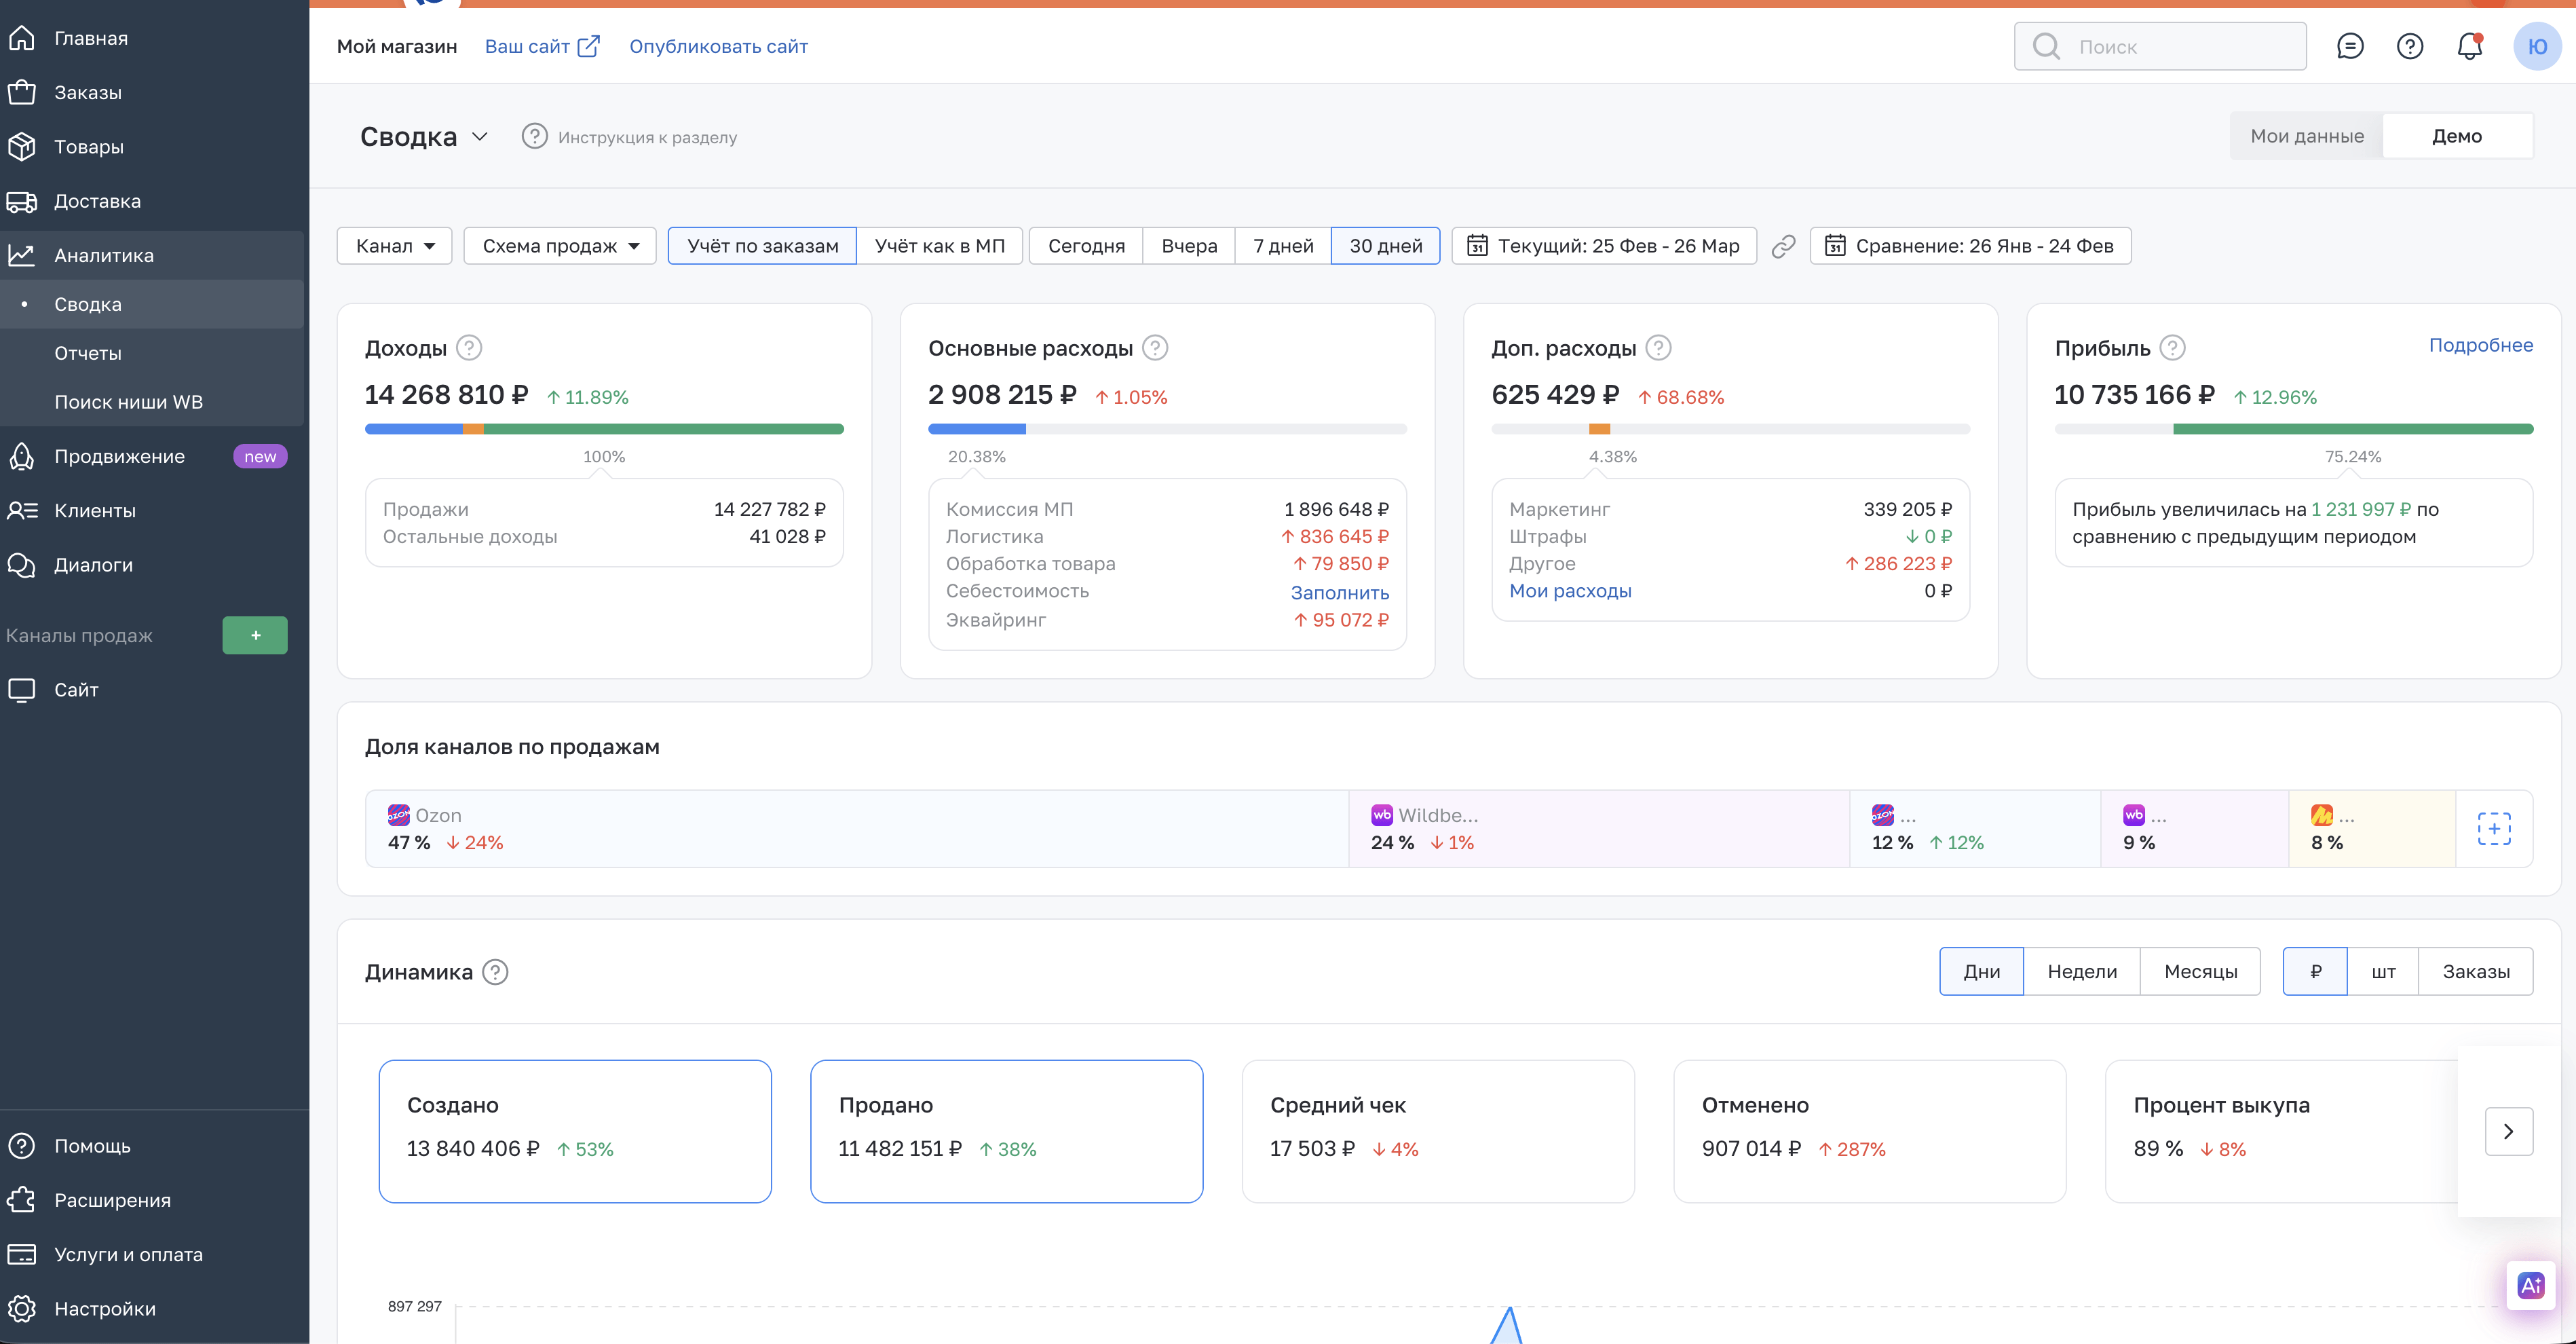Click the link icon between date ranges
Viewport: 2576px width, 1344px height.
1783,246
